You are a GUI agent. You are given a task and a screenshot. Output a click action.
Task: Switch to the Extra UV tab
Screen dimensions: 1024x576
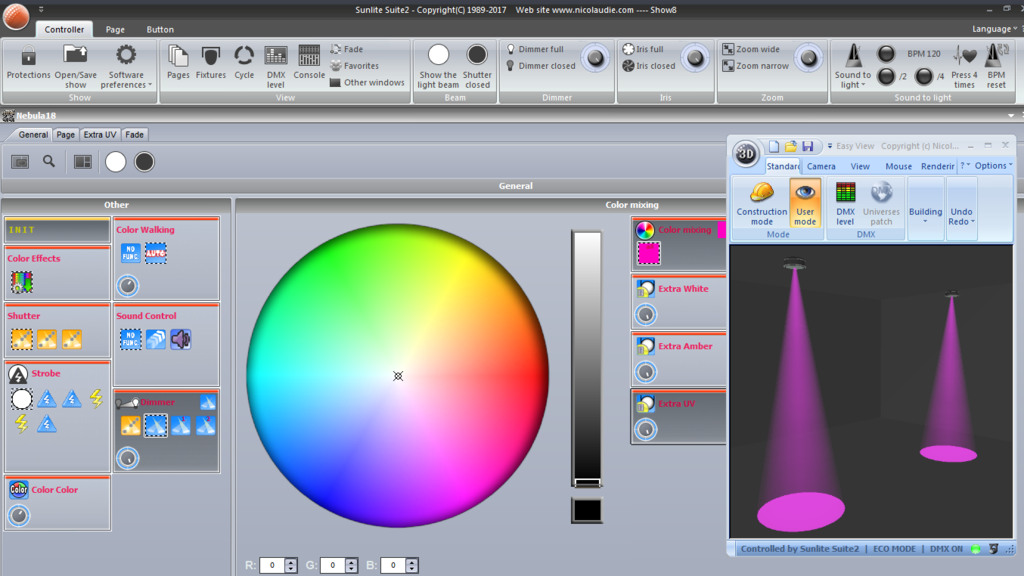[100, 135]
